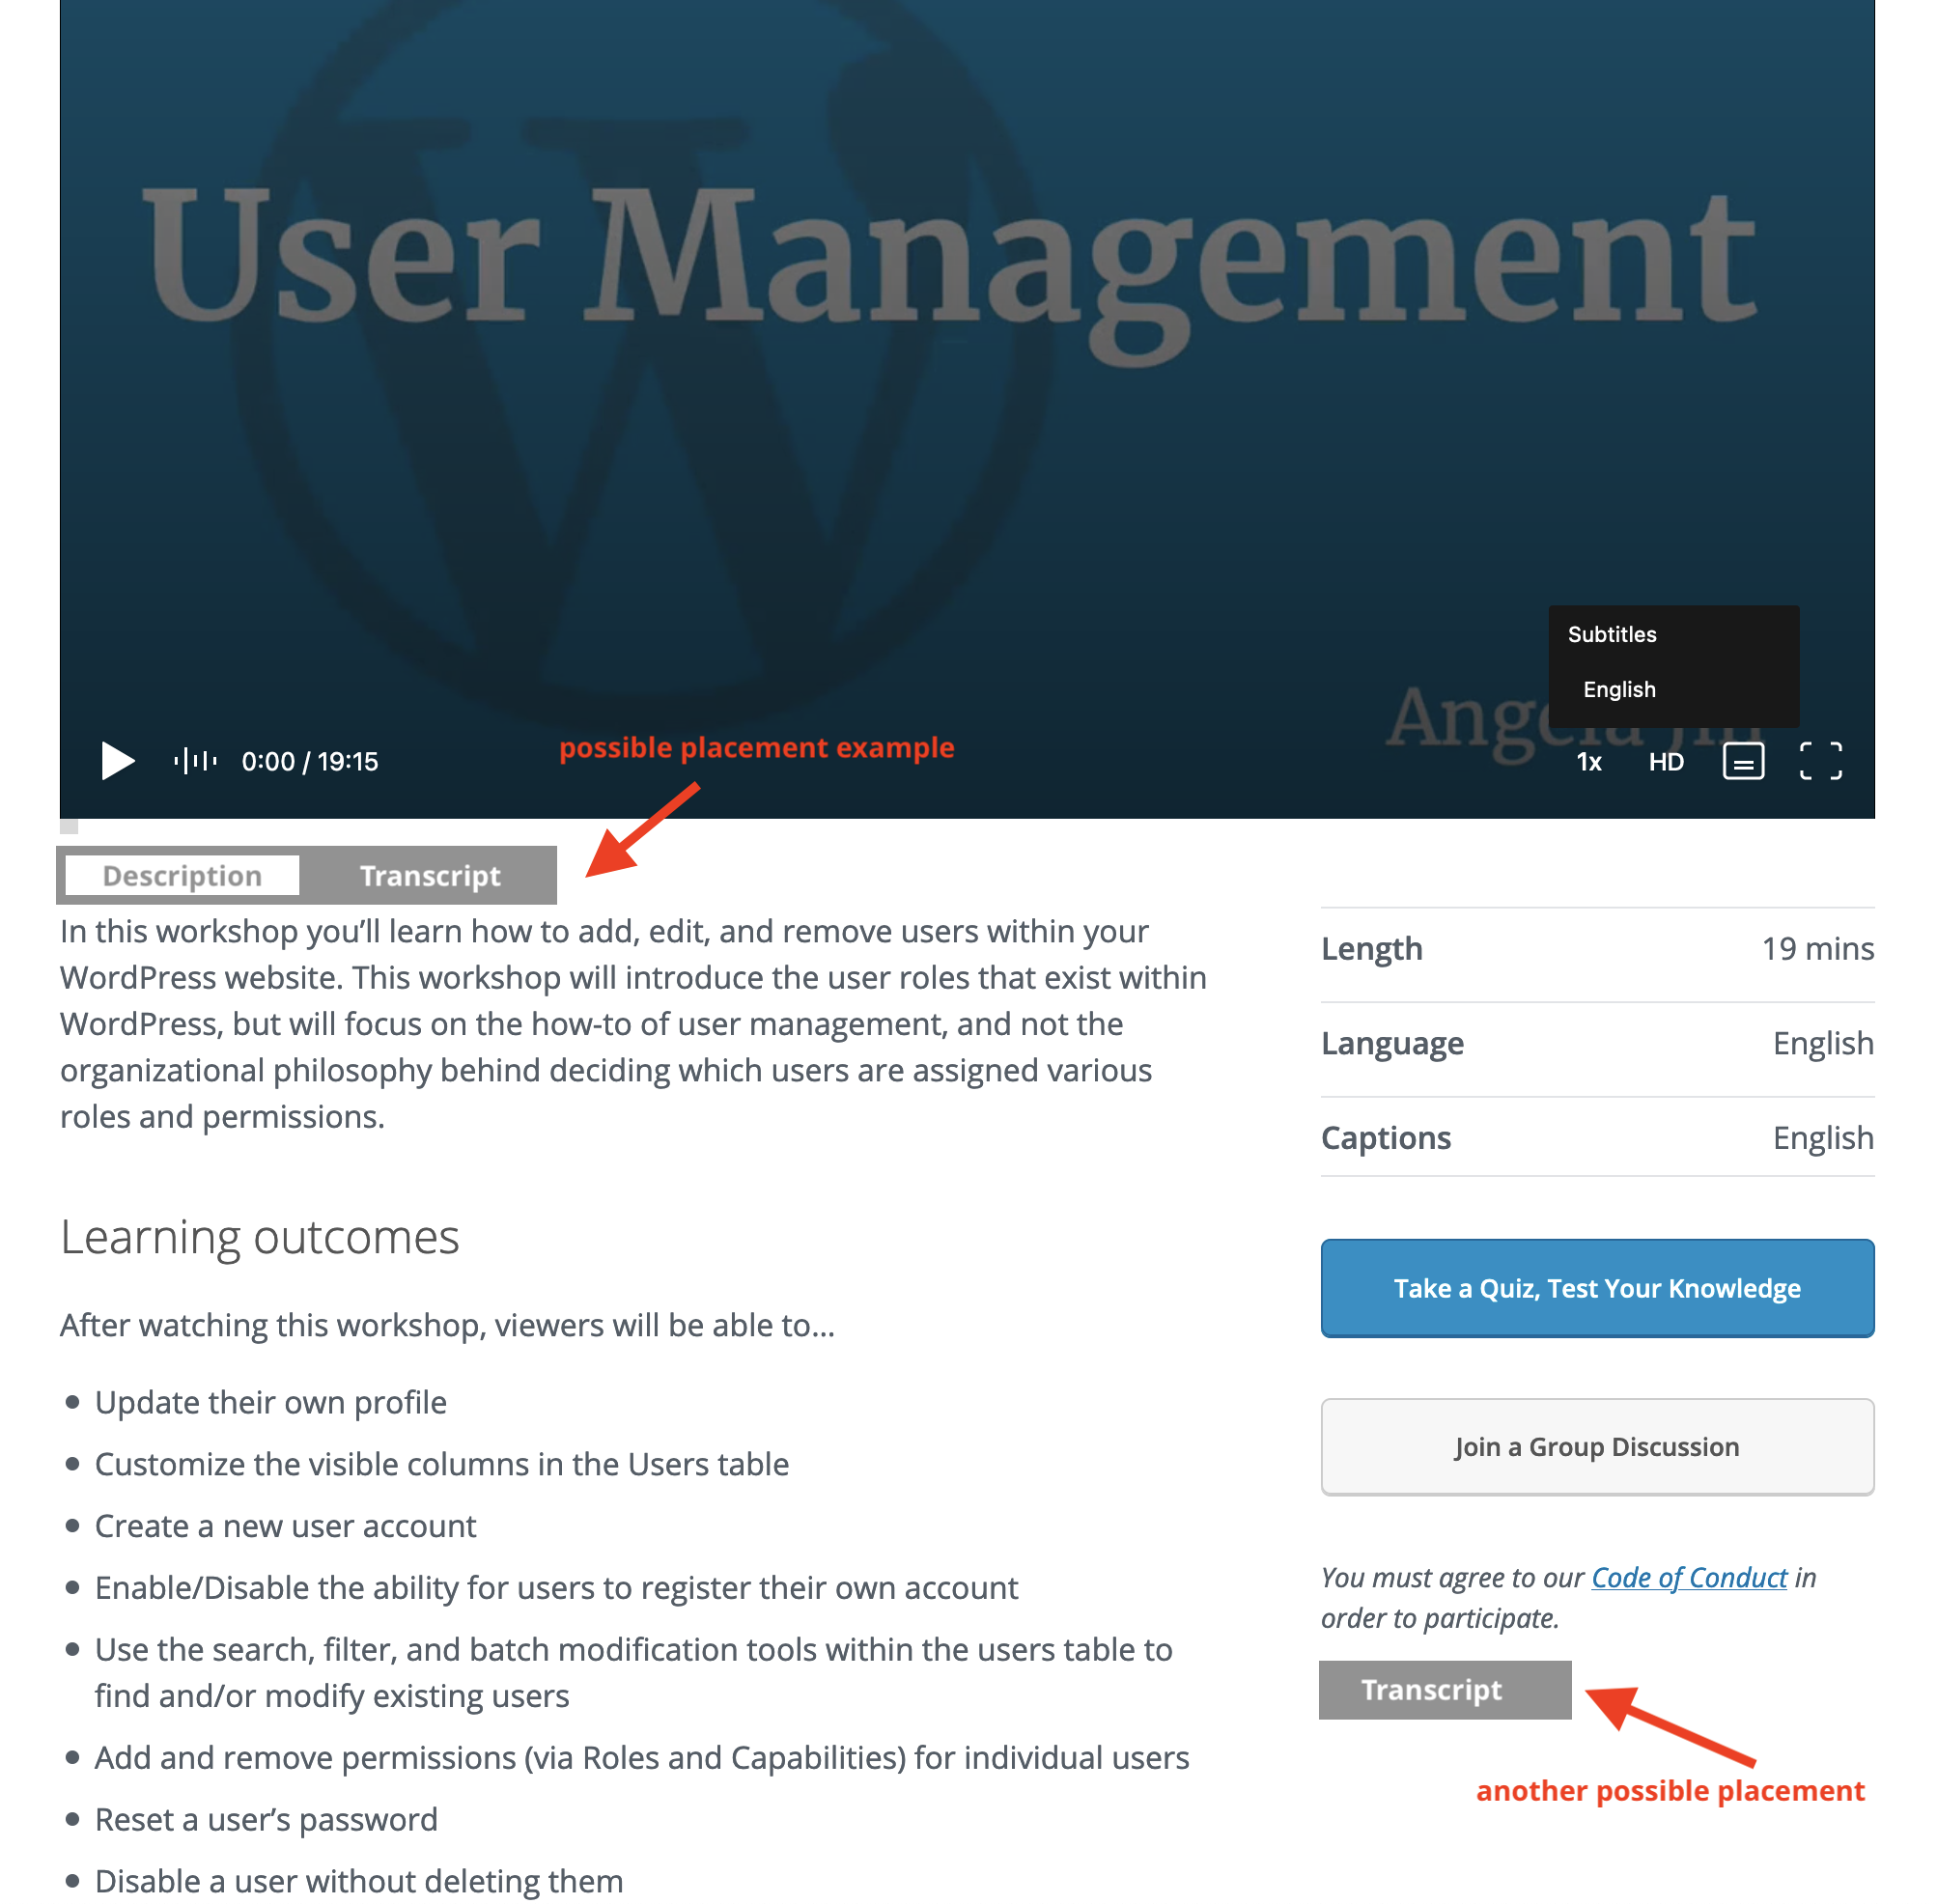
Task: Open the volume control in the player
Action: tap(196, 761)
